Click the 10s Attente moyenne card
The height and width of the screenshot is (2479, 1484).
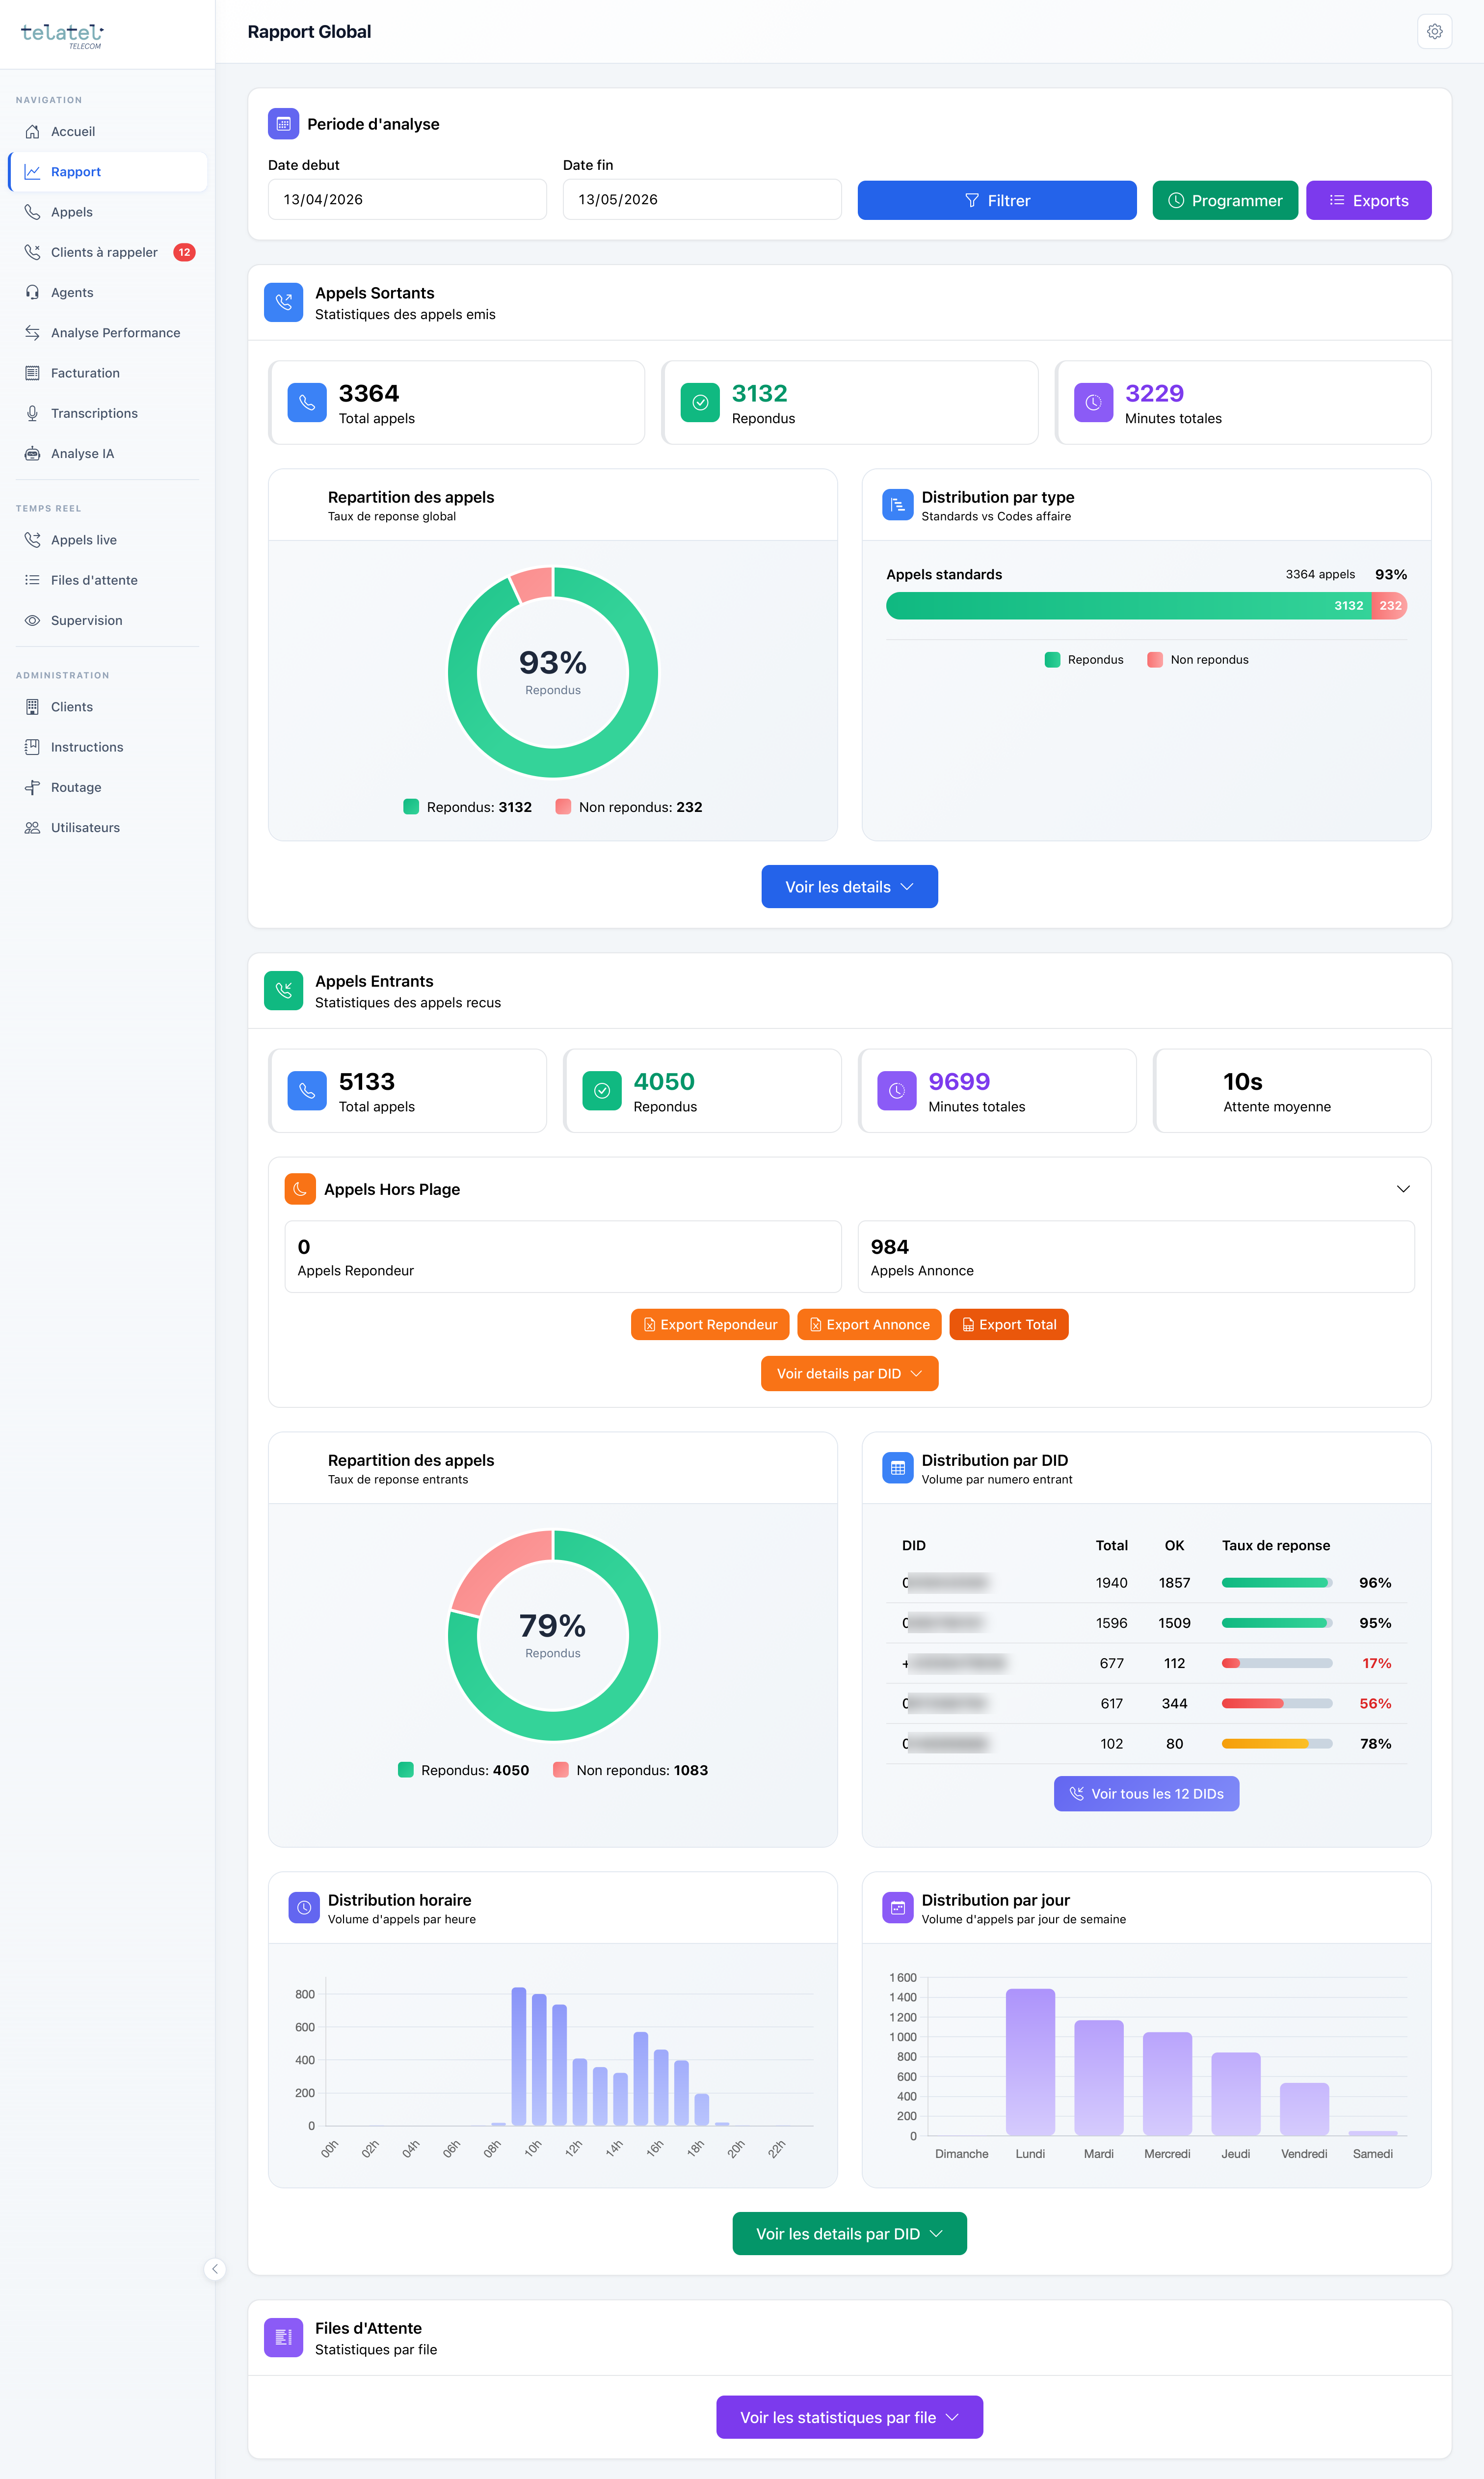click(x=1292, y=1091)
